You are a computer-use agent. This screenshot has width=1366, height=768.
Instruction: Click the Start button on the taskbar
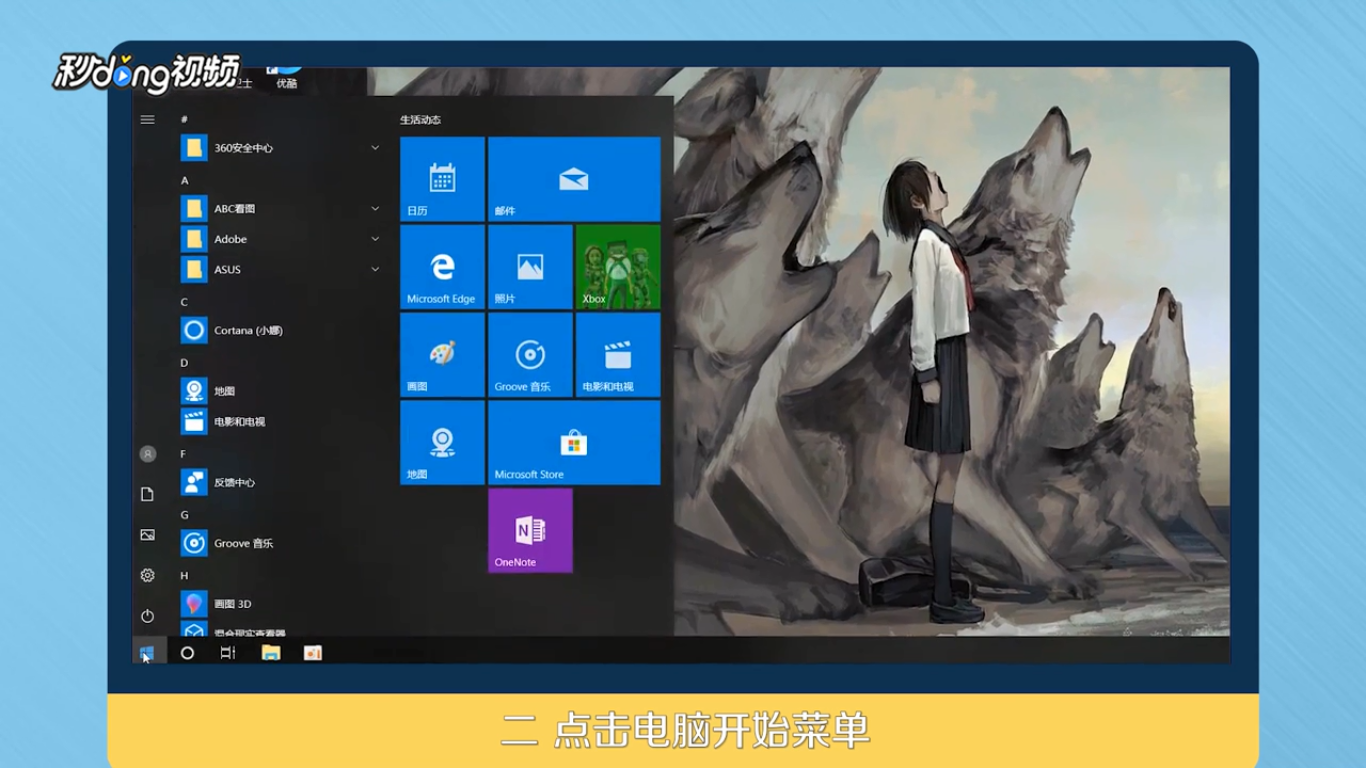[147, 652]
